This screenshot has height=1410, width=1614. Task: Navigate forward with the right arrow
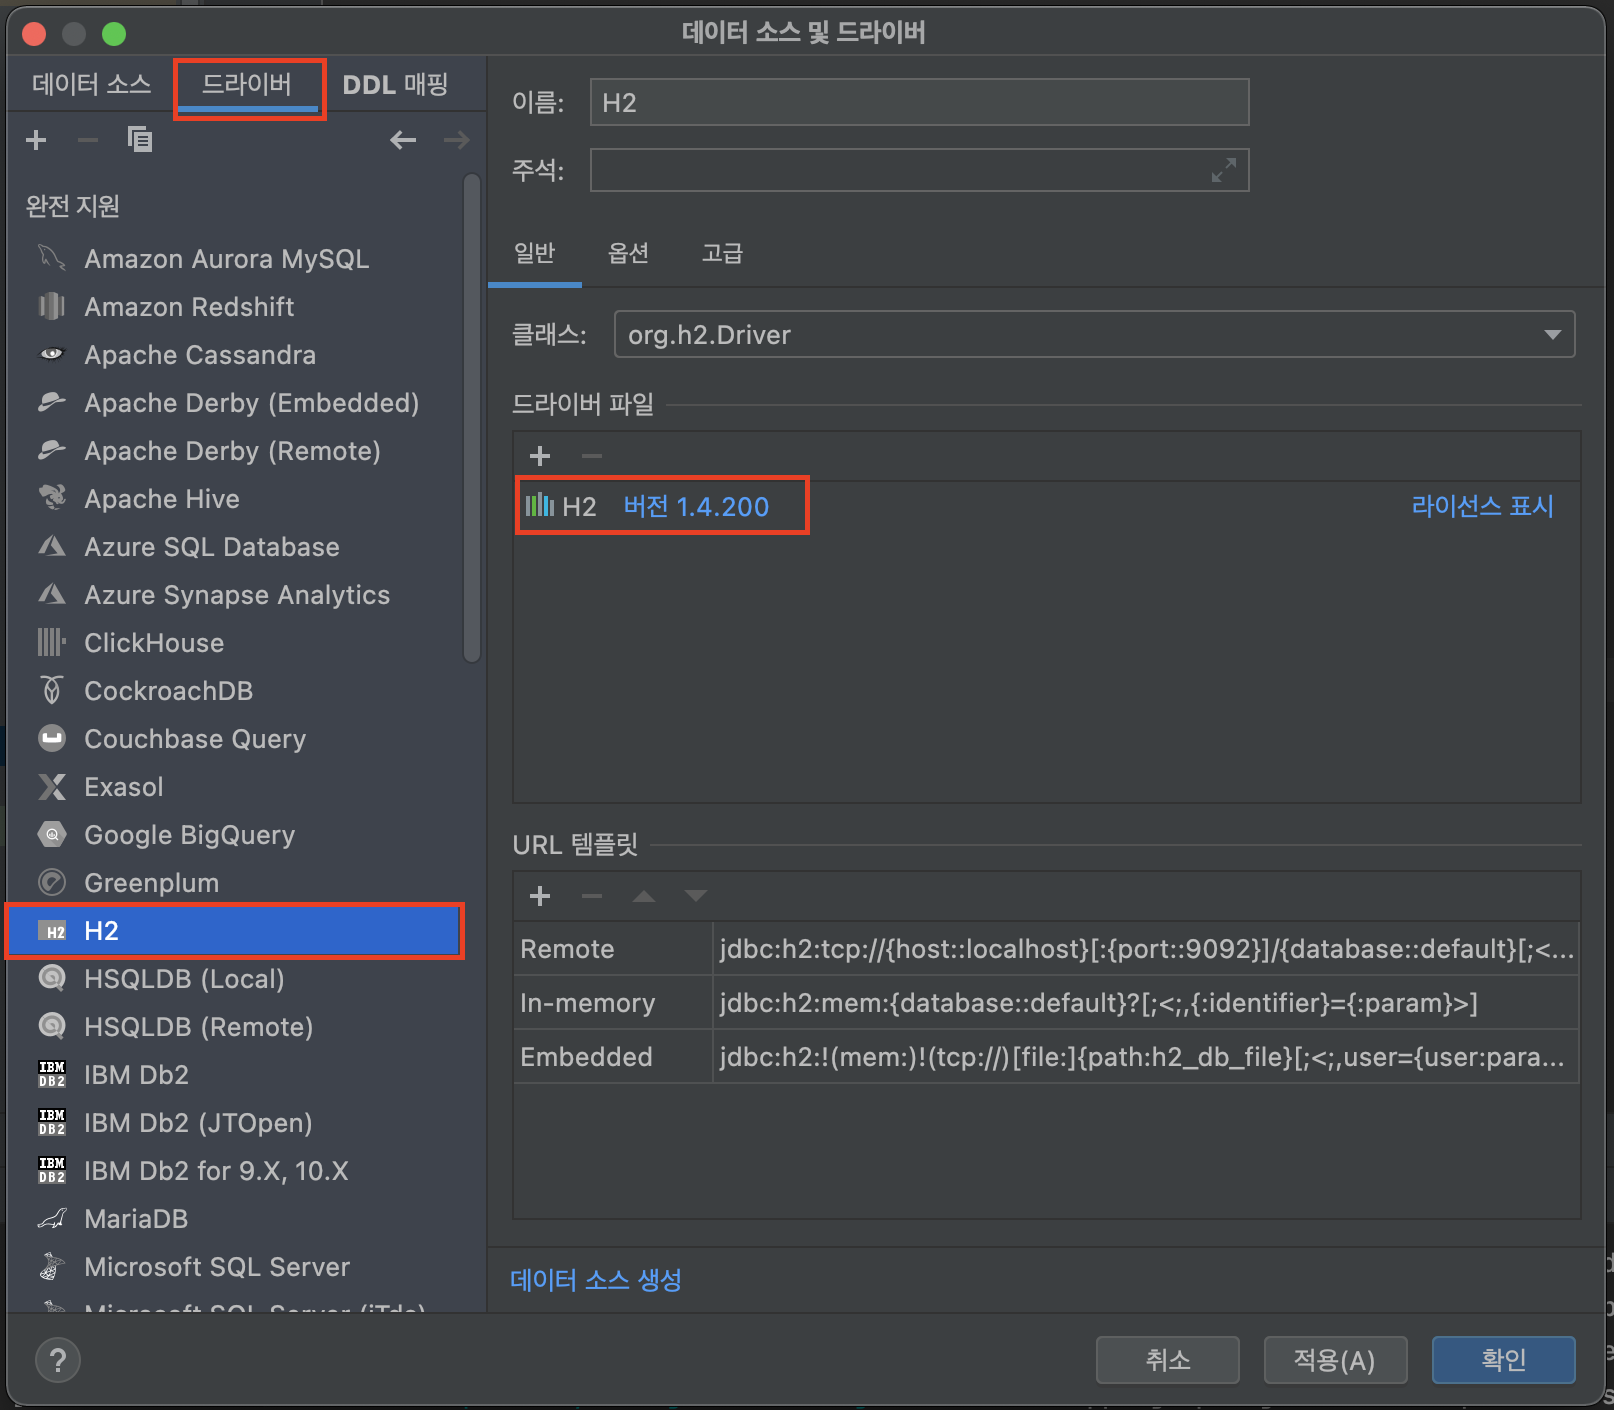pos(456,140)
